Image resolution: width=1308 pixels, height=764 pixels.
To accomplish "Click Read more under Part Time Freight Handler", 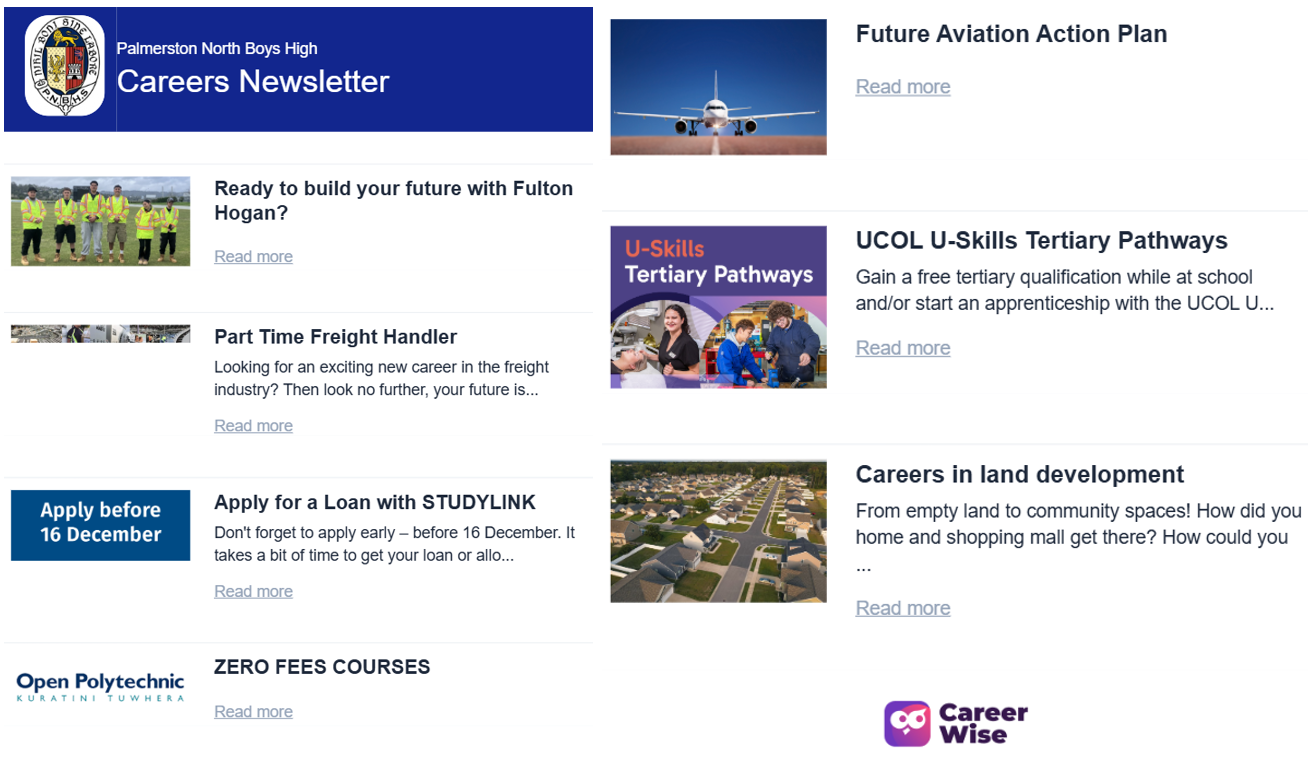I will point(253,426).
